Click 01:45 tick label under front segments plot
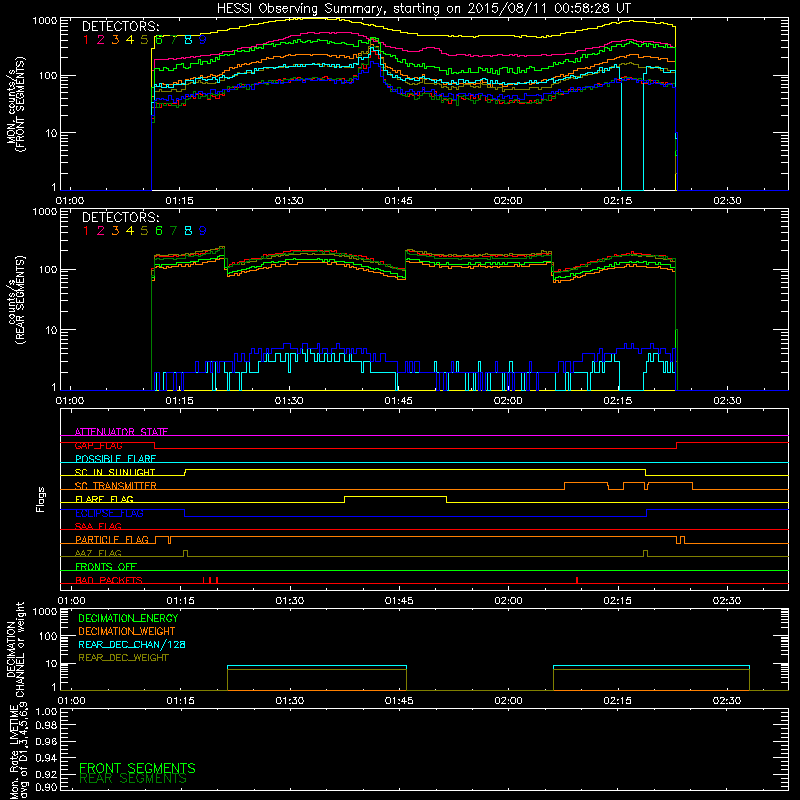 [398, 201]
